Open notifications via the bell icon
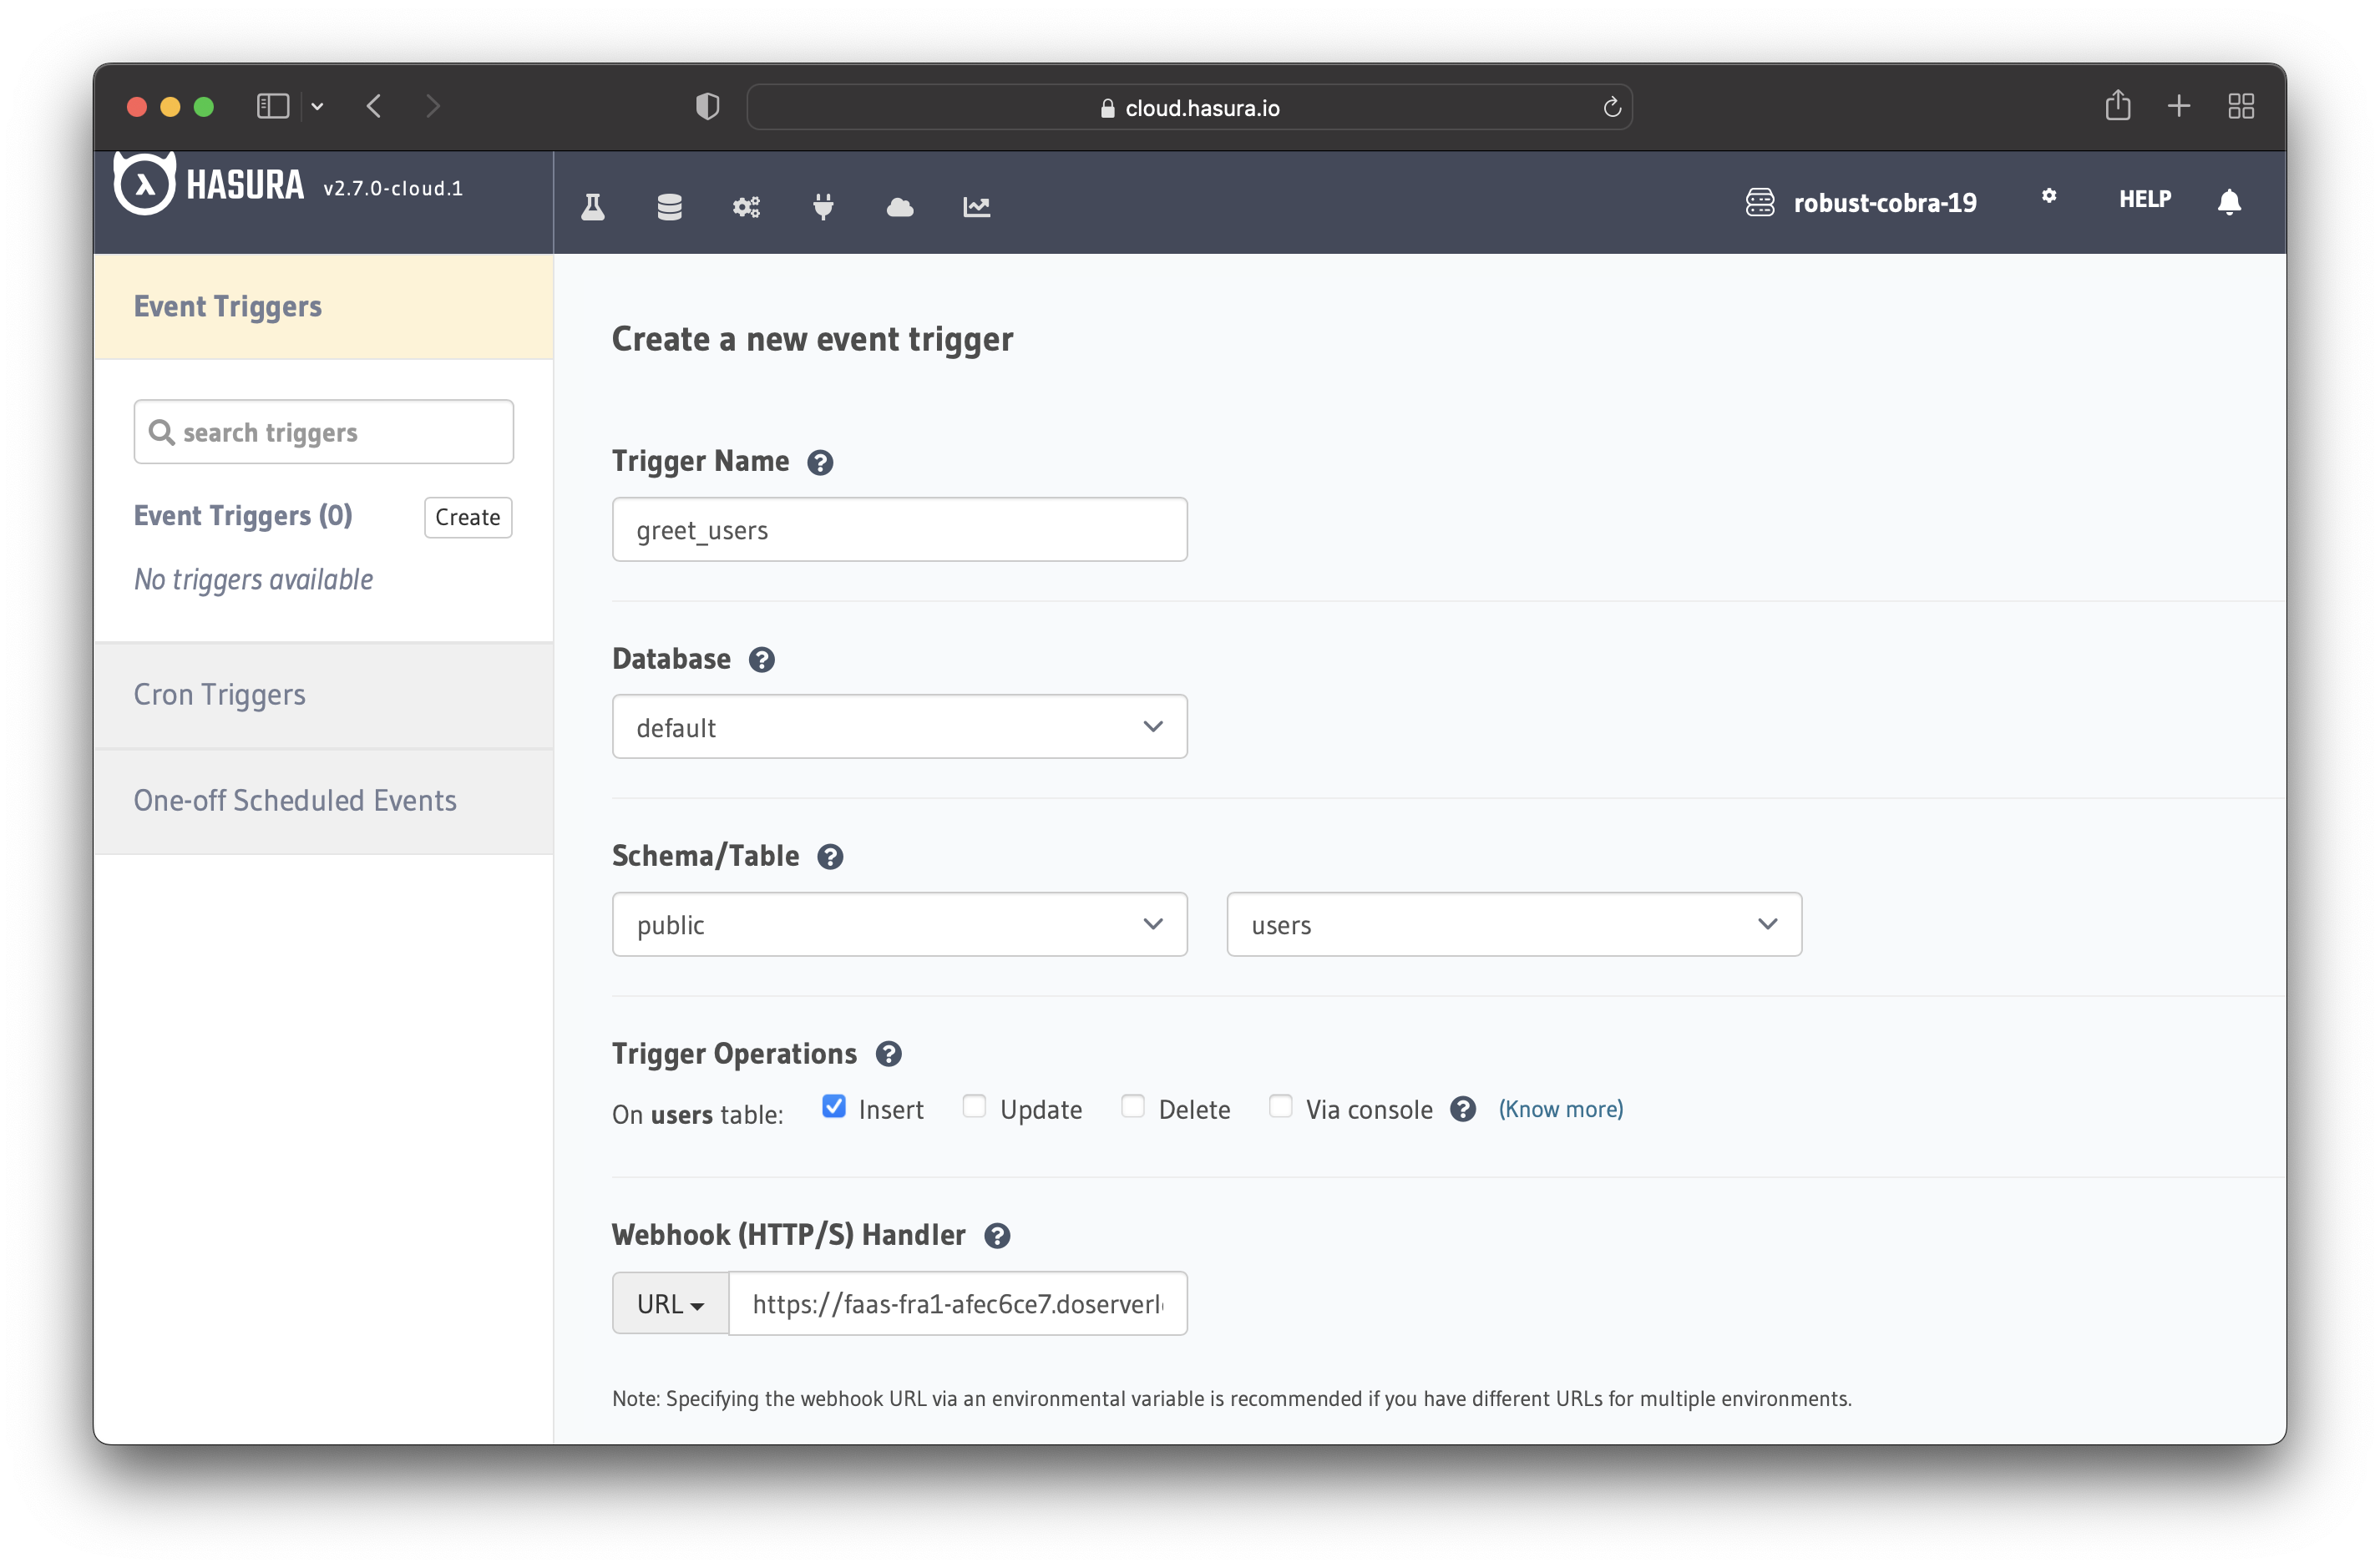This screenshot has height=1568, width=2380. (2230, 202)
